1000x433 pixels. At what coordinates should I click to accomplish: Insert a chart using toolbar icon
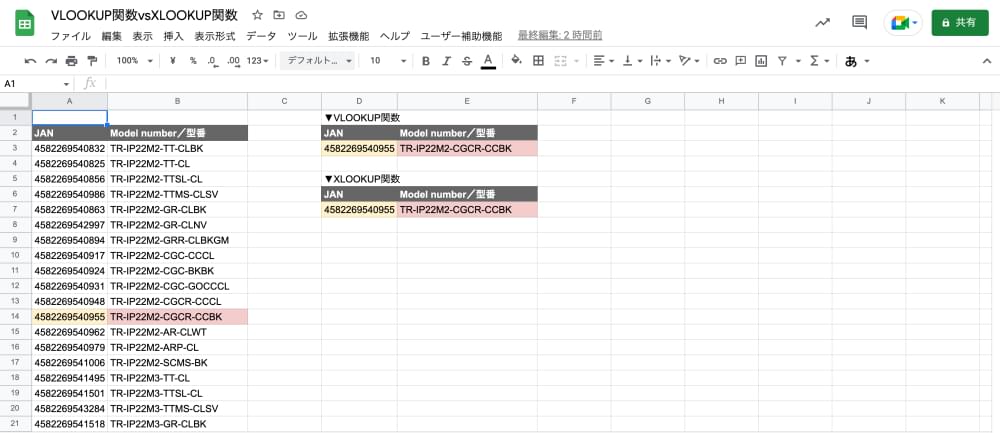(761, 61)
